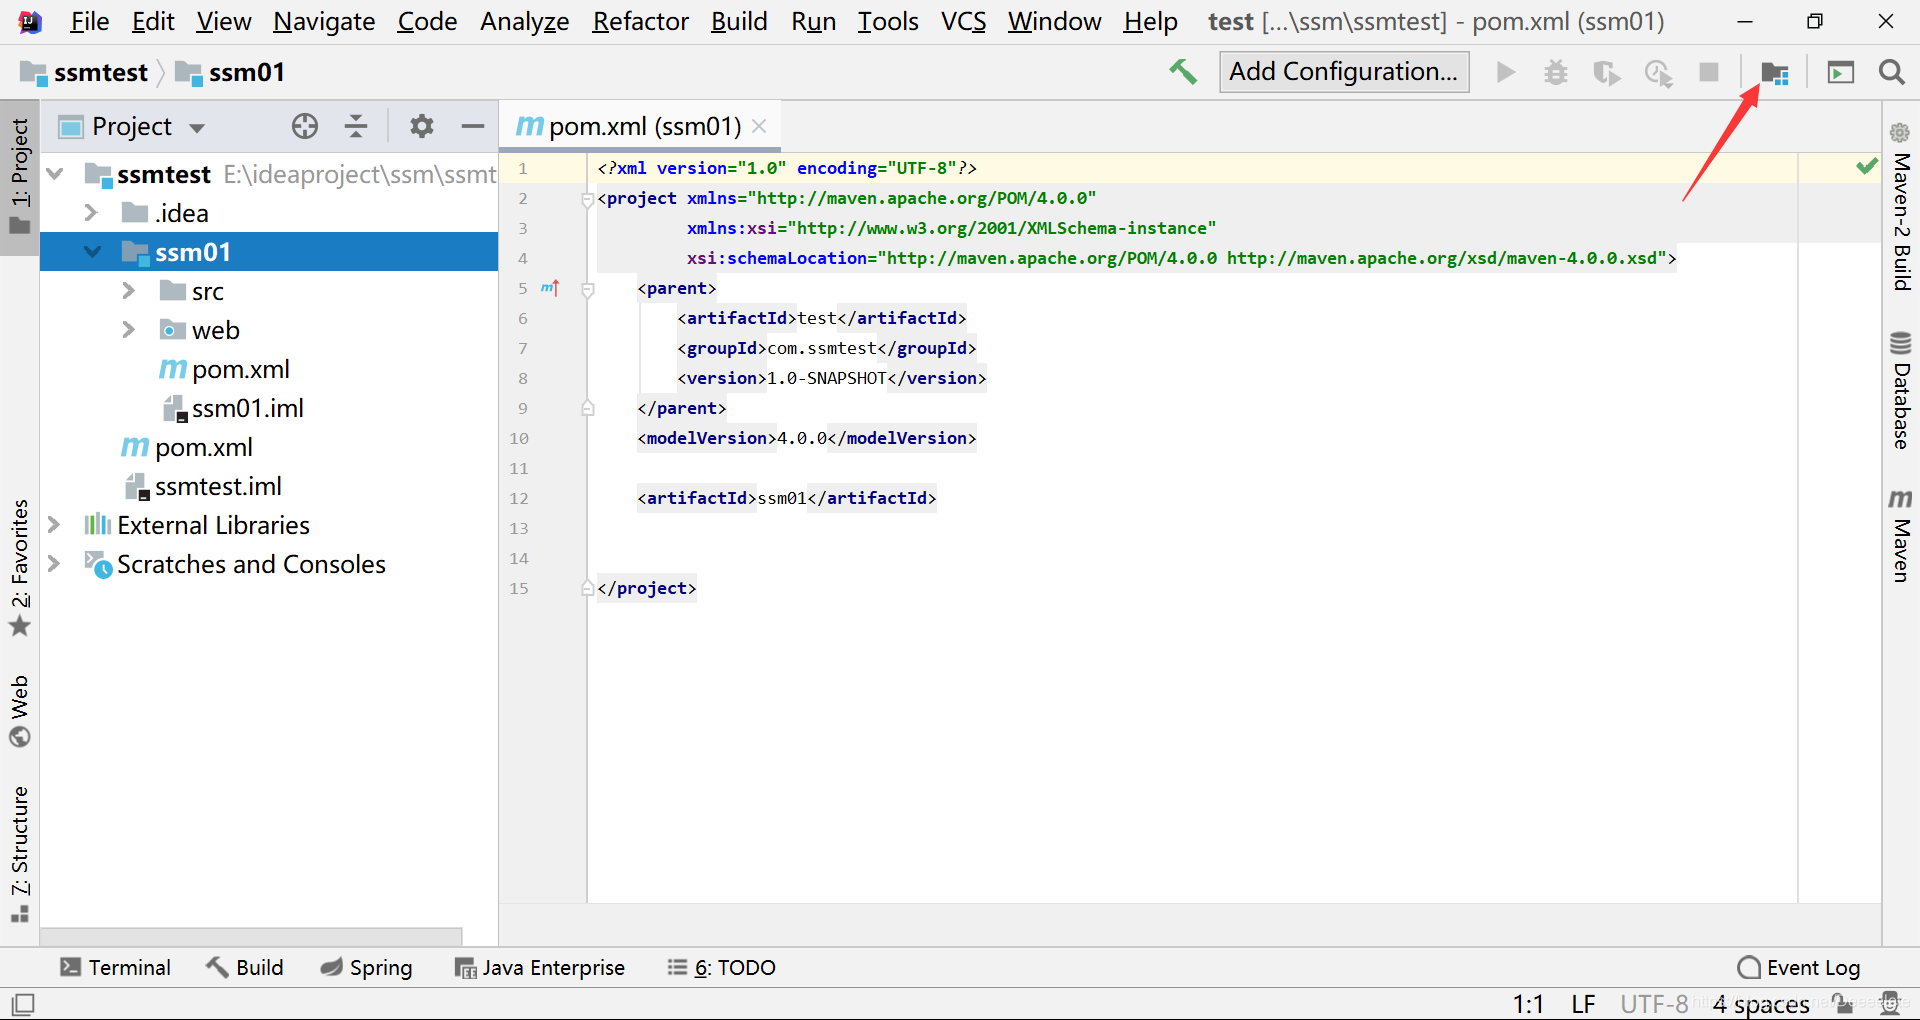Image resolution: width=1920 pixels, height=1020 pixels.
Task: Open Project panel settings gear
Action: tap(422, 126)
